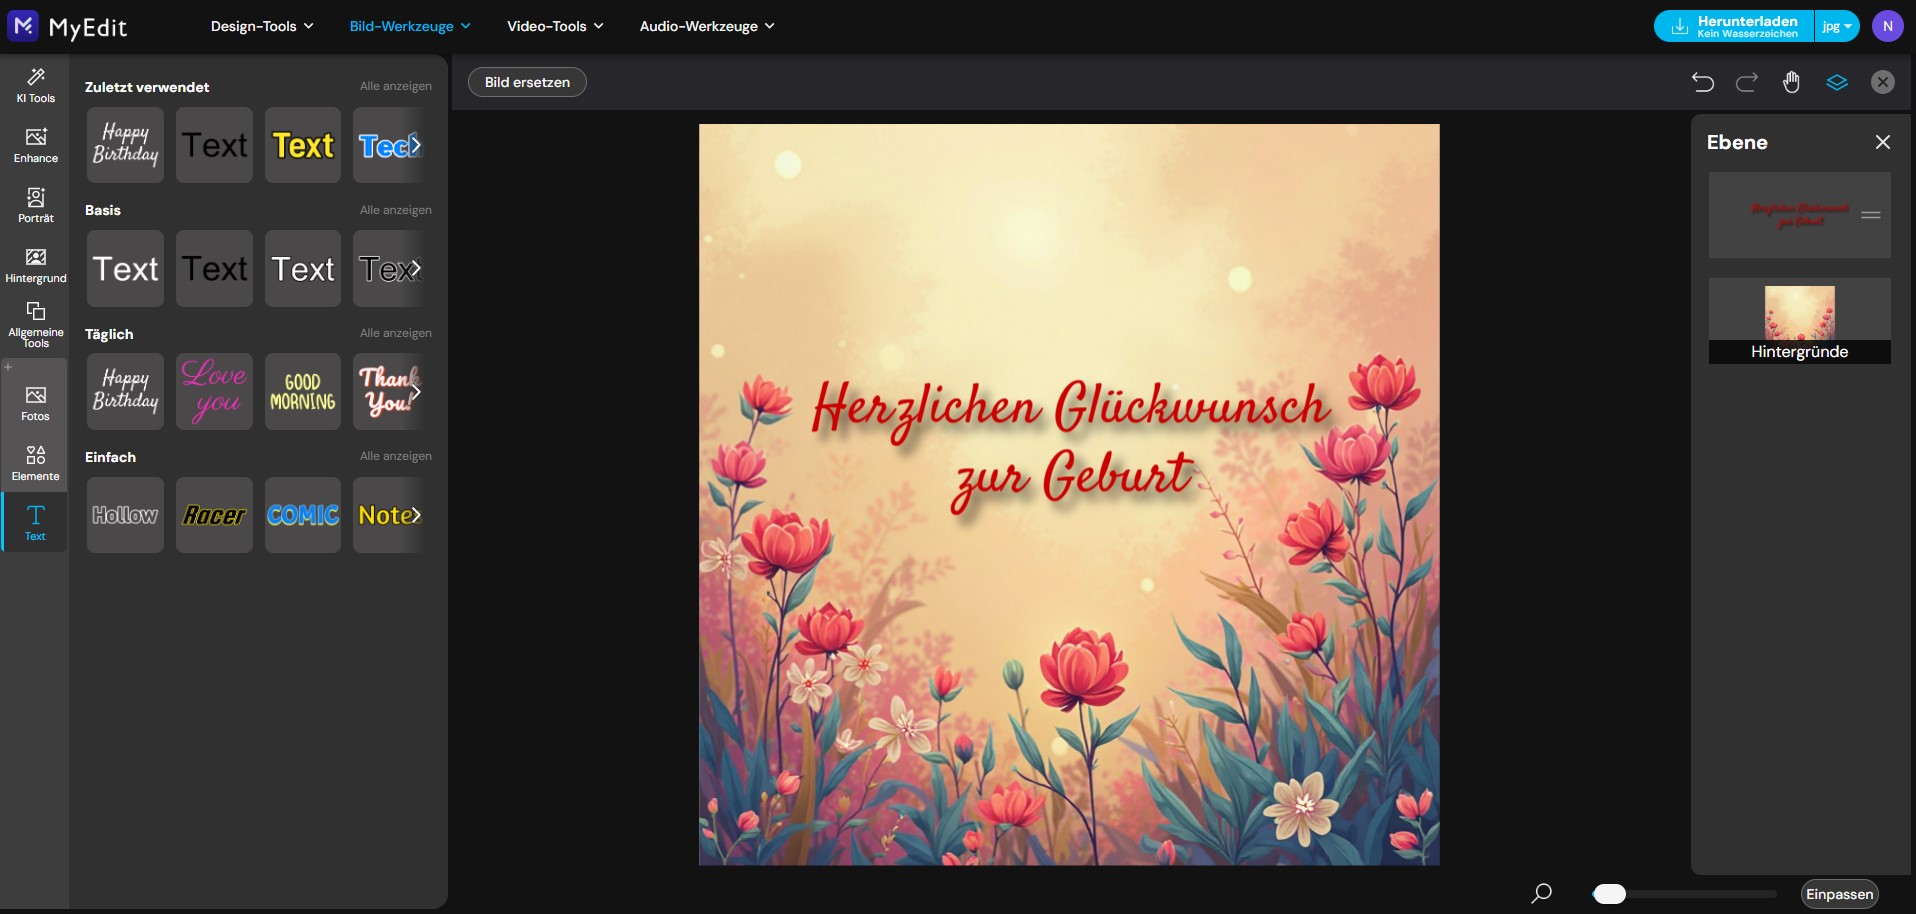Click the Bild ersetzen button

tap(527, 82)
